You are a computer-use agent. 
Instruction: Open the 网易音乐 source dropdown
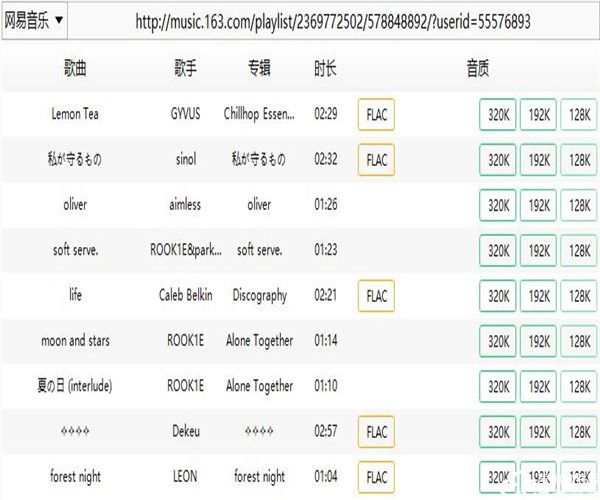(x=35, y=19)
